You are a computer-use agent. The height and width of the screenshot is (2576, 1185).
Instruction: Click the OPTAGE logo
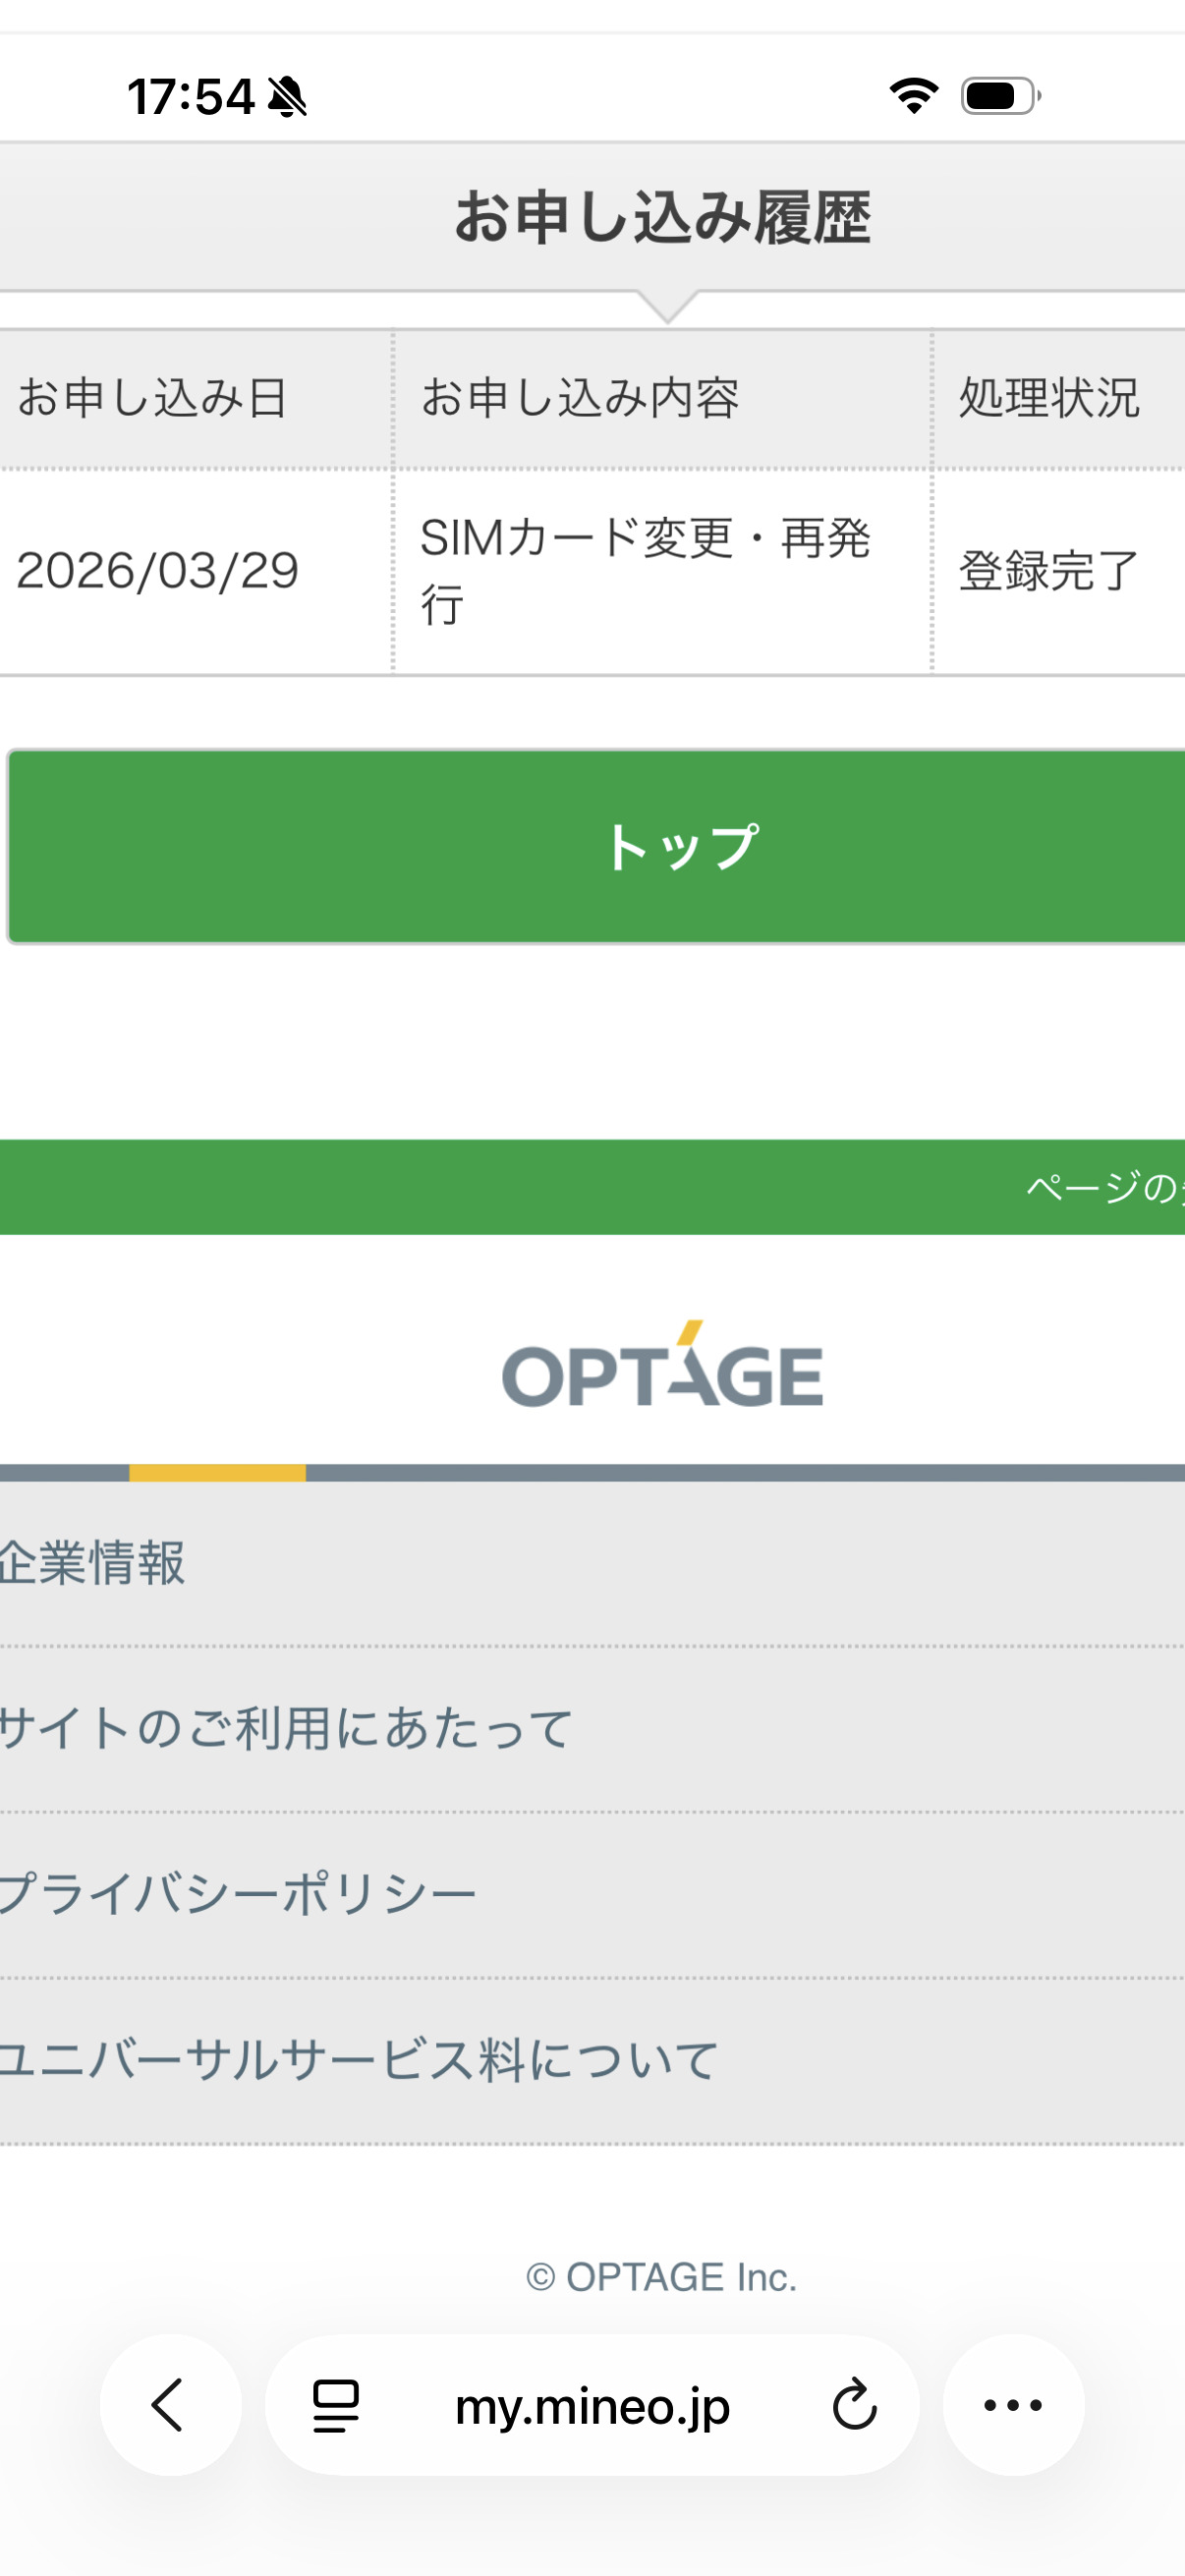[x=662, y=1366]
